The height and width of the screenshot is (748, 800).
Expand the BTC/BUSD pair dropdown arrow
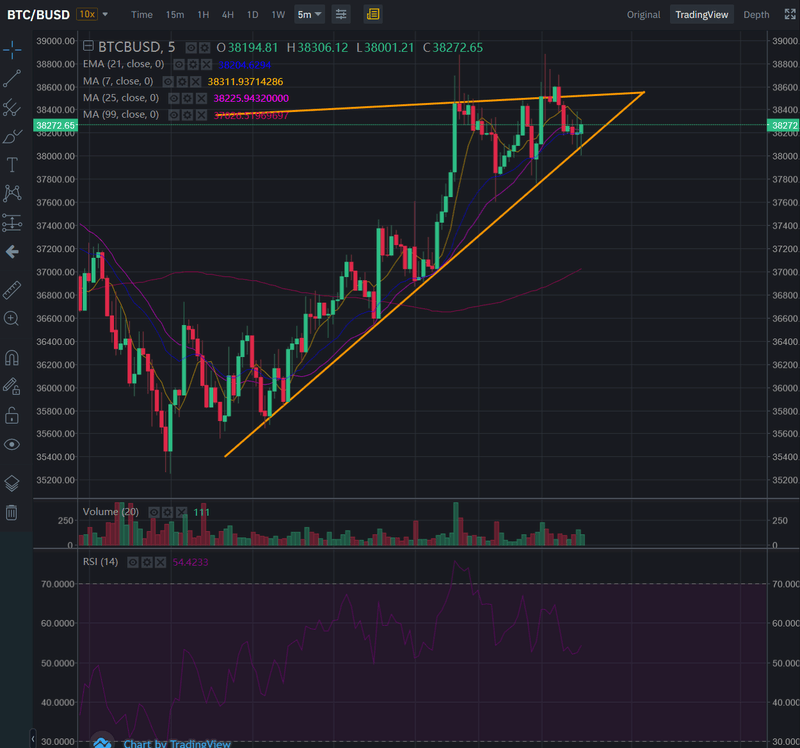(x=105, y=14)
